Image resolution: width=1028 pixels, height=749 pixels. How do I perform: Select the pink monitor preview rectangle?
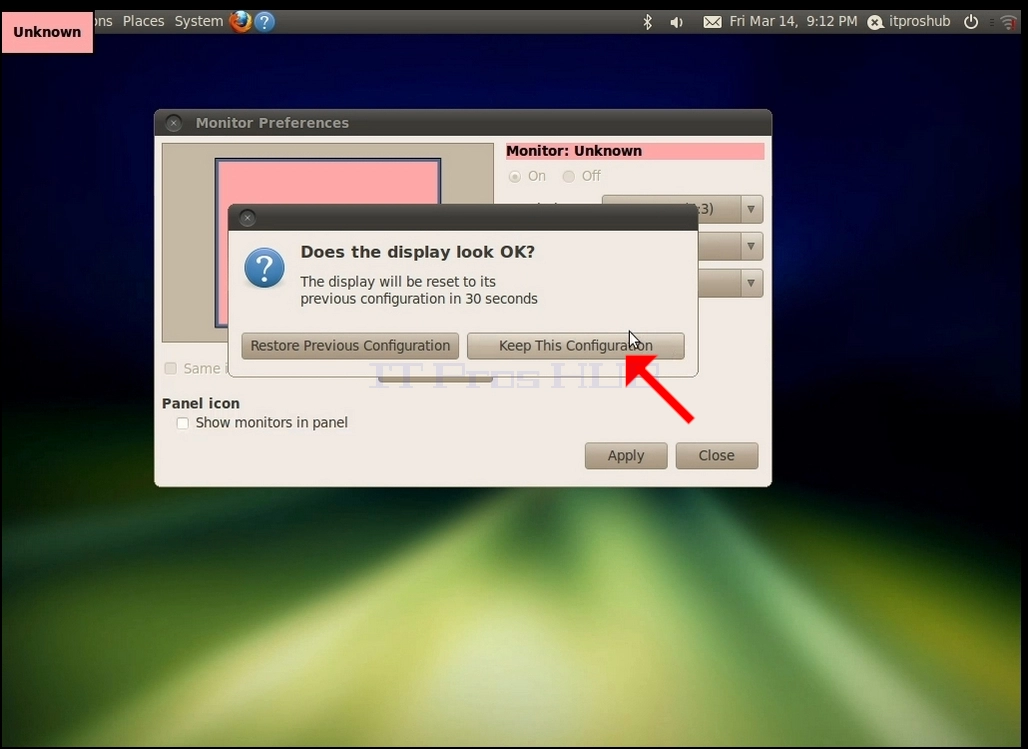pos(328,184)
